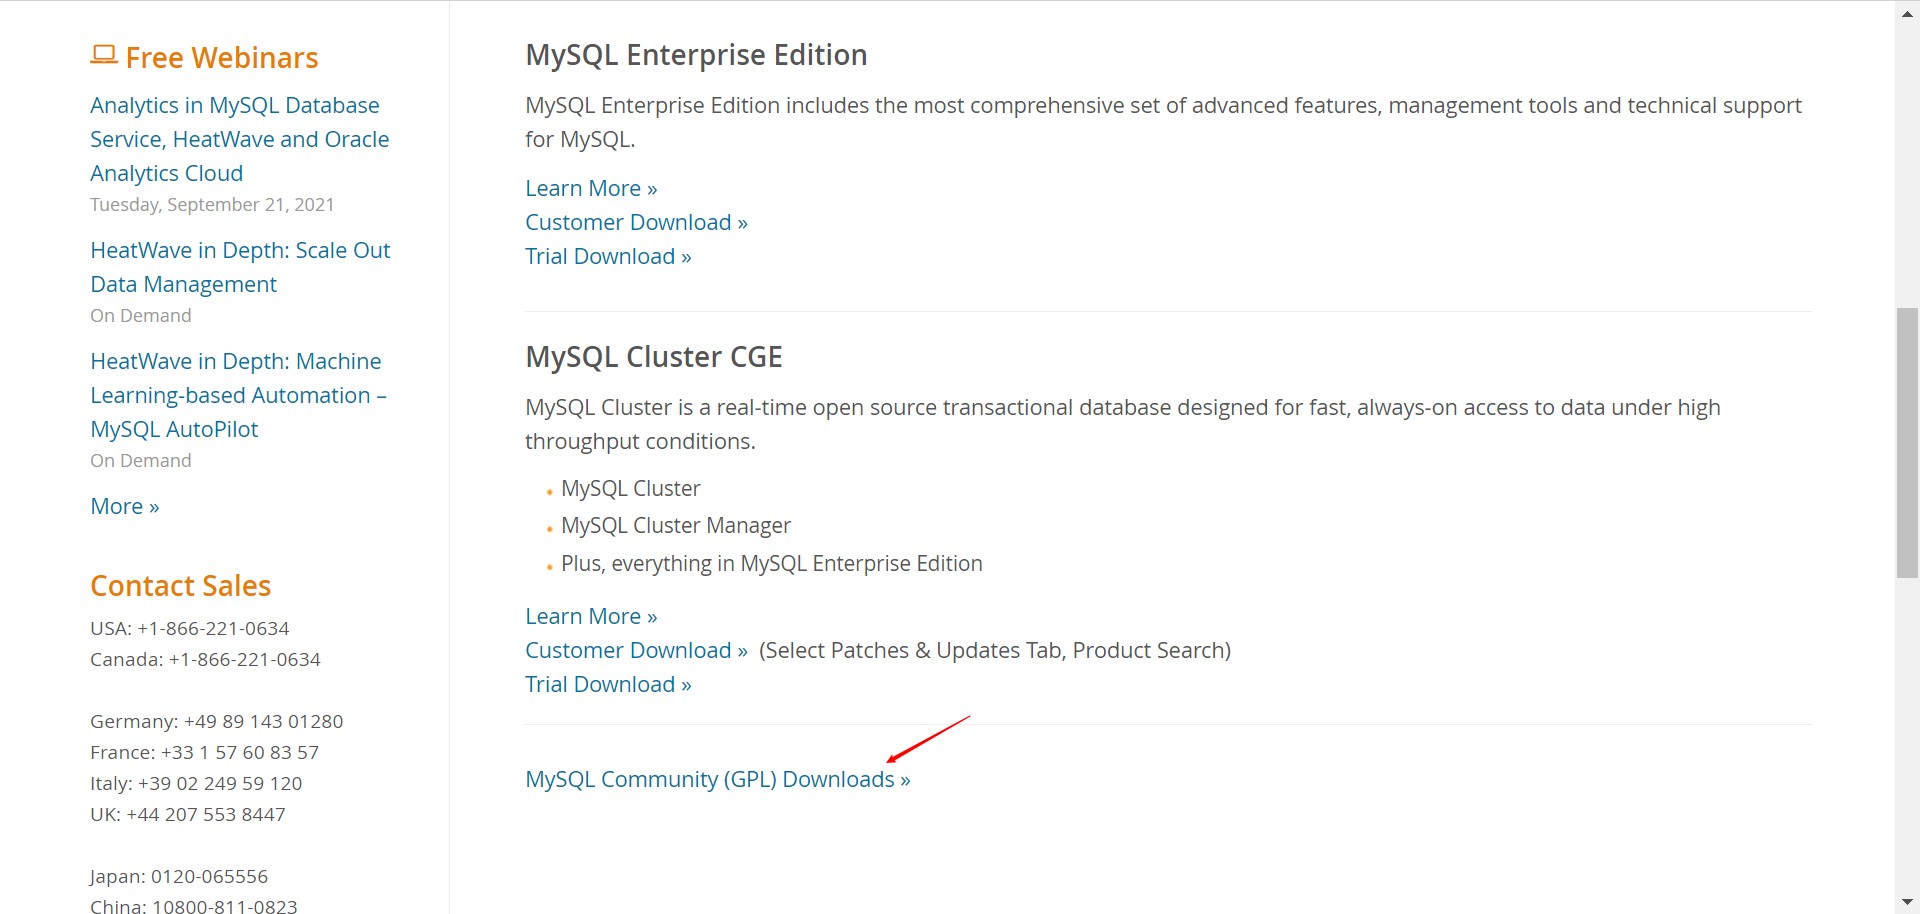The width and height of the screenshot is (1920, 914).
Task: Expand the Community Downloads chevron arrows
Action: tap(903, 779)
